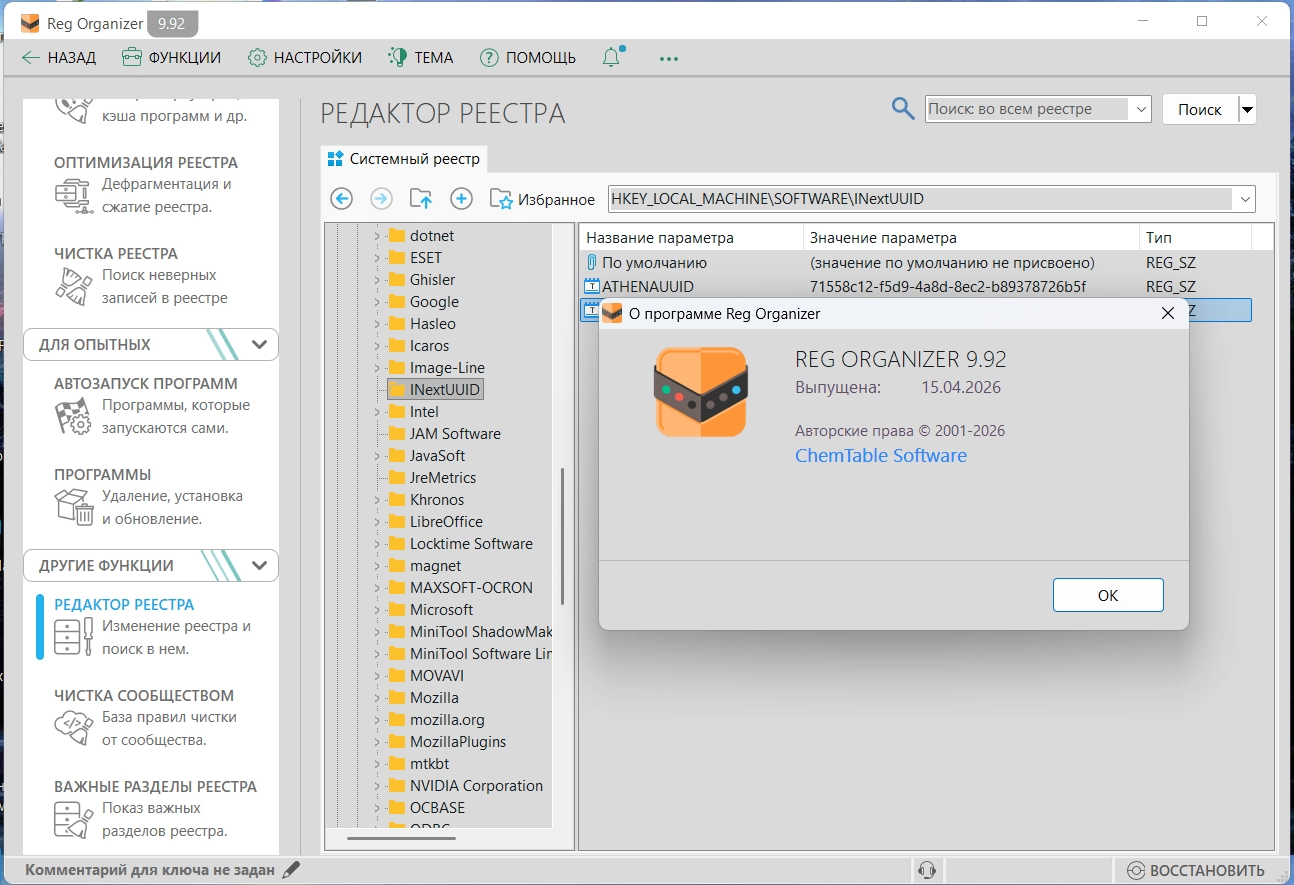1294x885 pixels.
Task: Open the notifications bell
Action: pyautogui.click(x=612, y=57)
